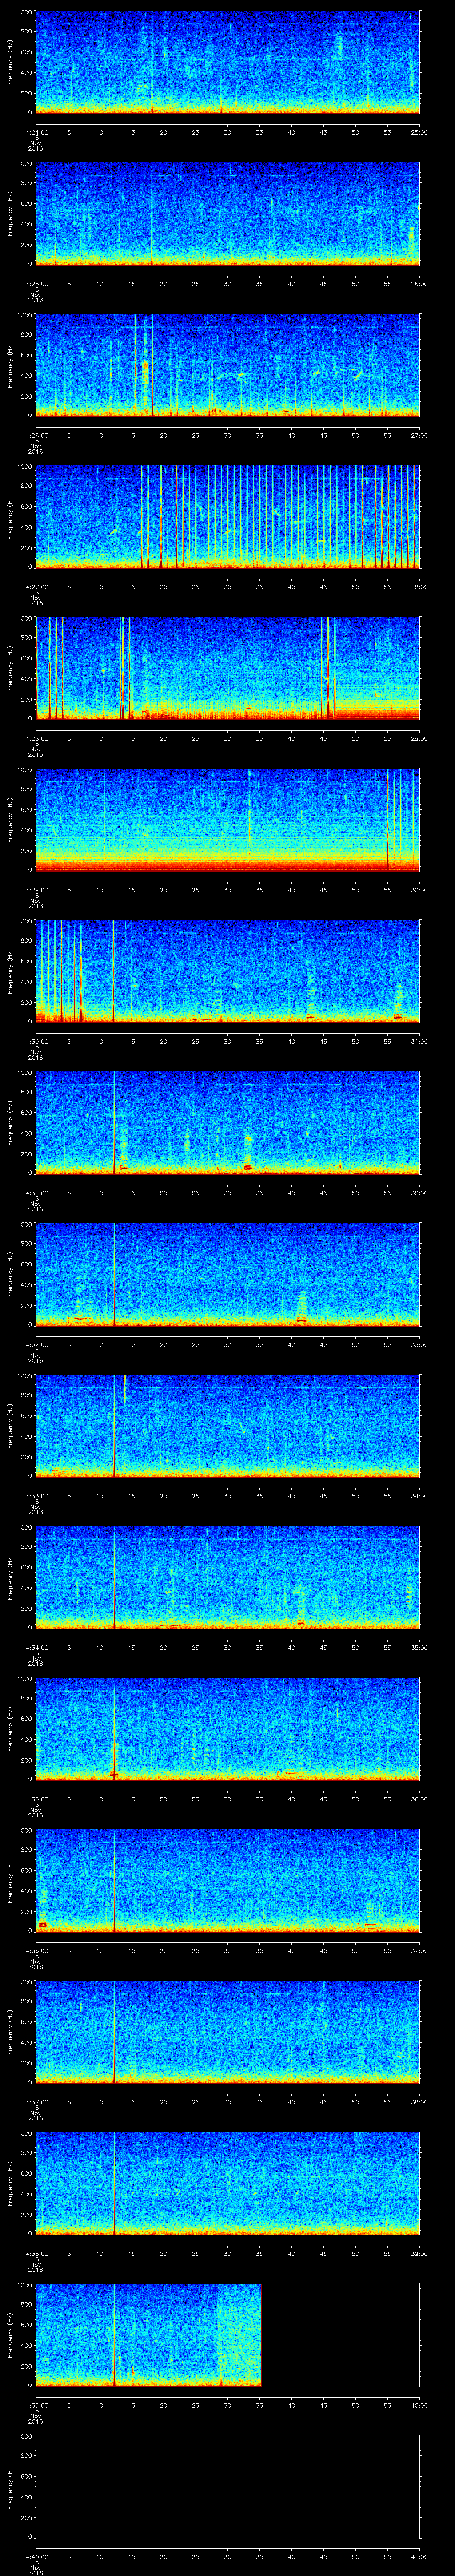
Task: Select the spectrogram panel spanning 4:24:00 to 25:00
Action: point(227,62)
